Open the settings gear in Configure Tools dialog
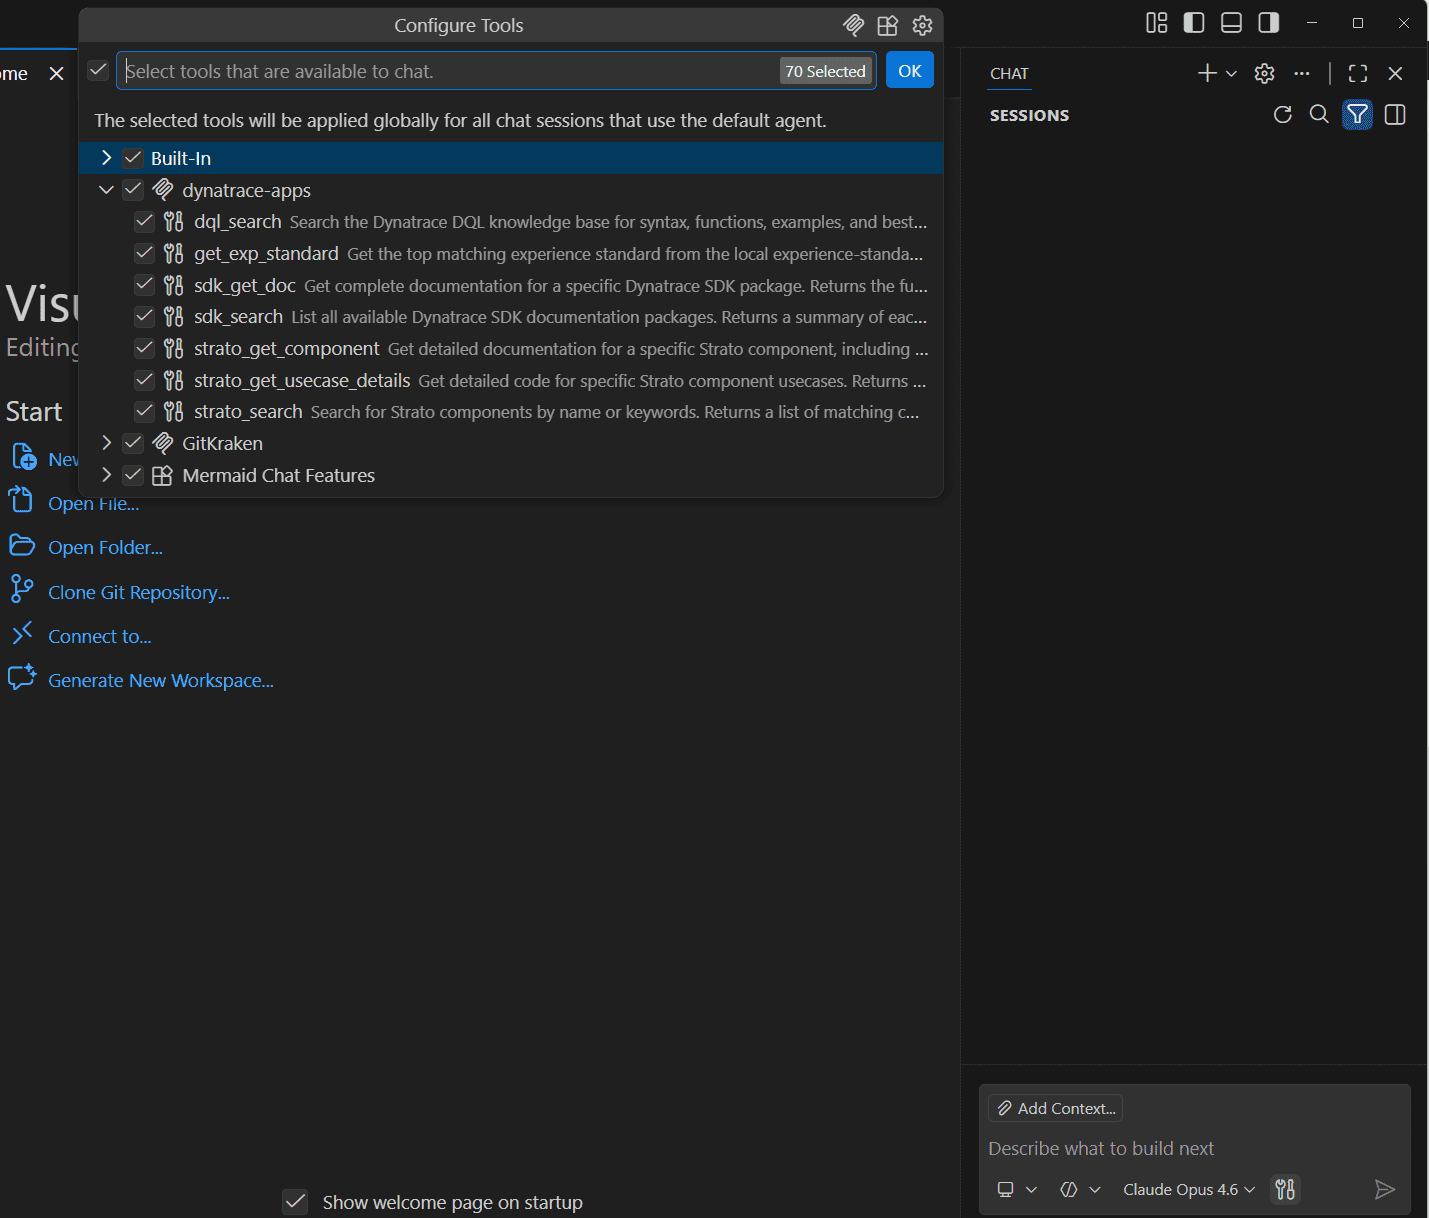 click(x=921, y=25)
